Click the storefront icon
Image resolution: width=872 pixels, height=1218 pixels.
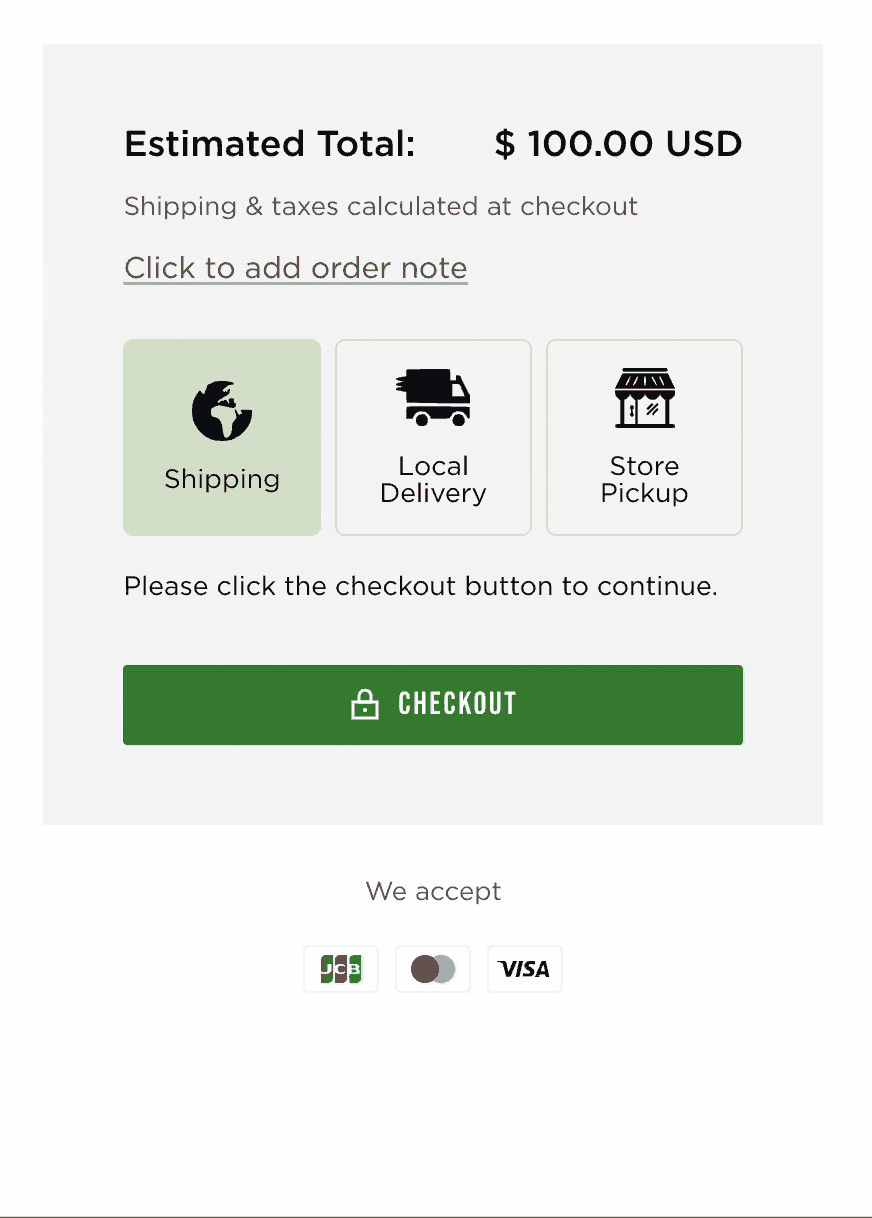[644, 398]
